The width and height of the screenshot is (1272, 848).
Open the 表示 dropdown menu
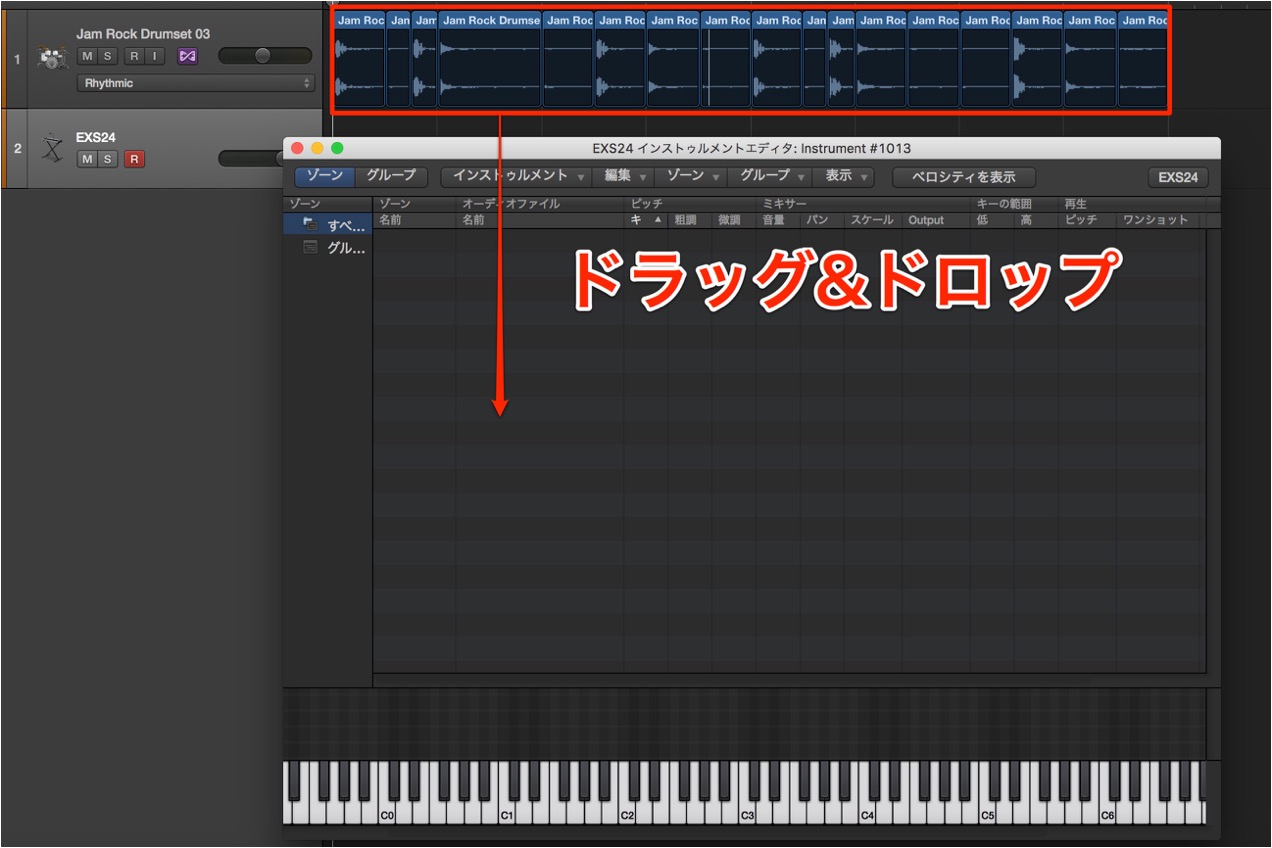[844, 177]
